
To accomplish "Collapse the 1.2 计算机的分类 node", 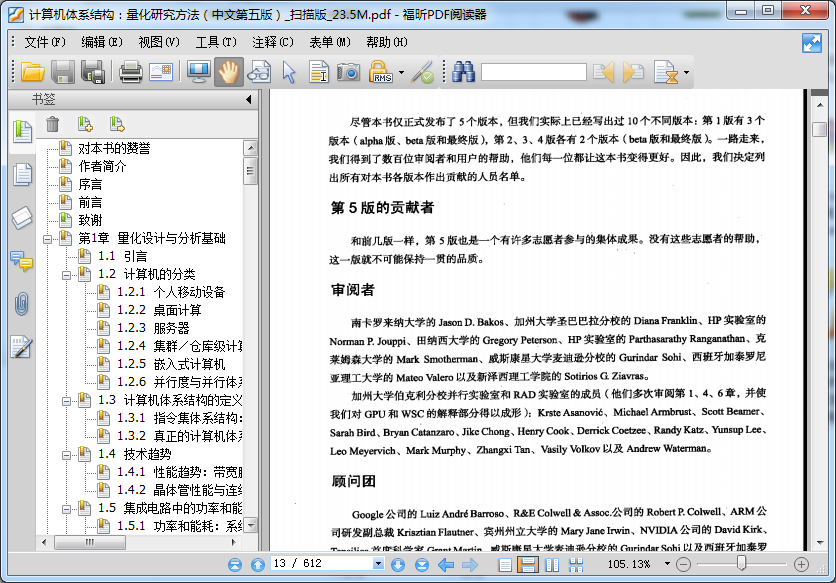I will pos(67,275).
